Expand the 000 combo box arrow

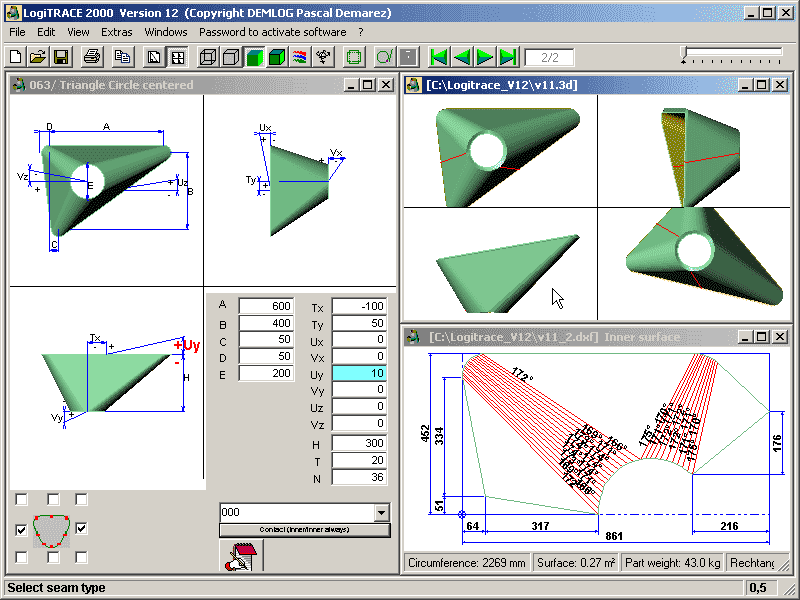tap(381, 512)
